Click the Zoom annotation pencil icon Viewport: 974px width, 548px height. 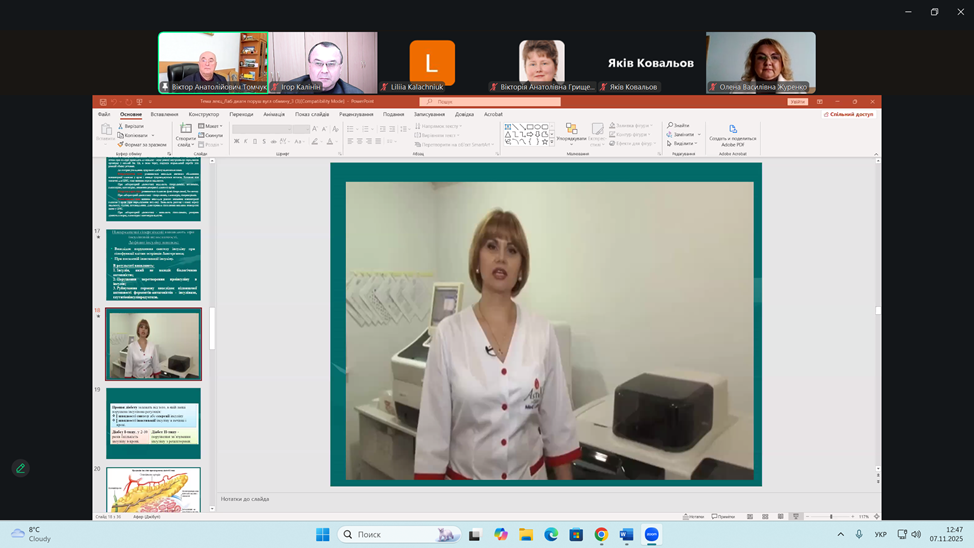point(20,468)
